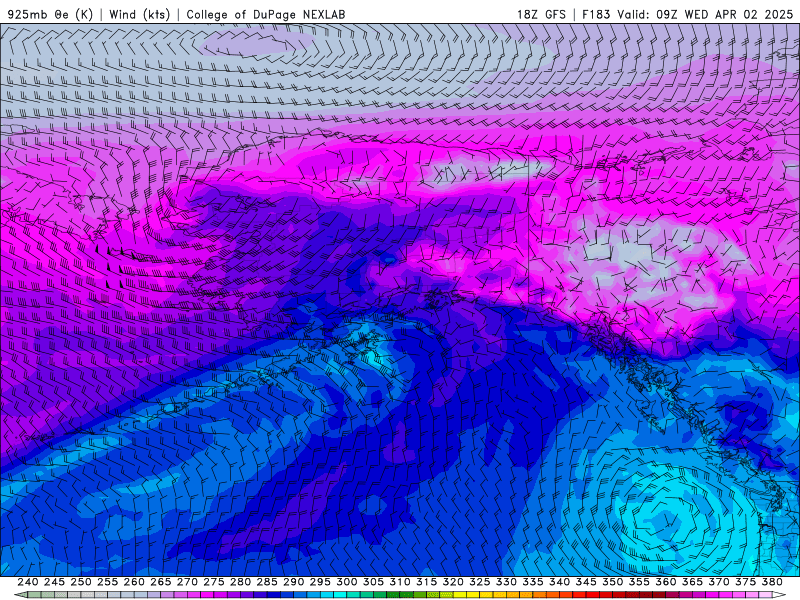The width and height of the screenshot is (800, 600).
Task: Click the 280 colorbar scale value
Action: pos(240,582)
